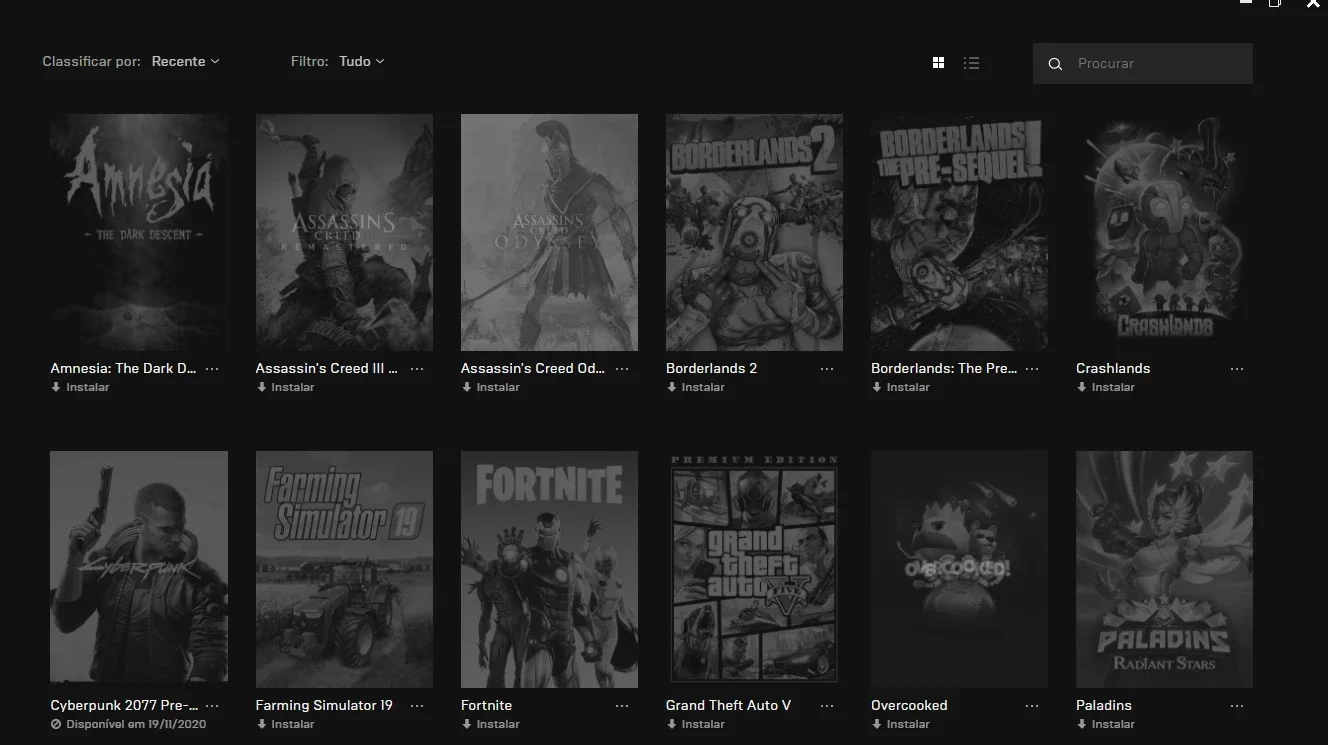Select the Farming Simulator 19 cover art
Screen dimensions: 1328x745
coord(344,569)
